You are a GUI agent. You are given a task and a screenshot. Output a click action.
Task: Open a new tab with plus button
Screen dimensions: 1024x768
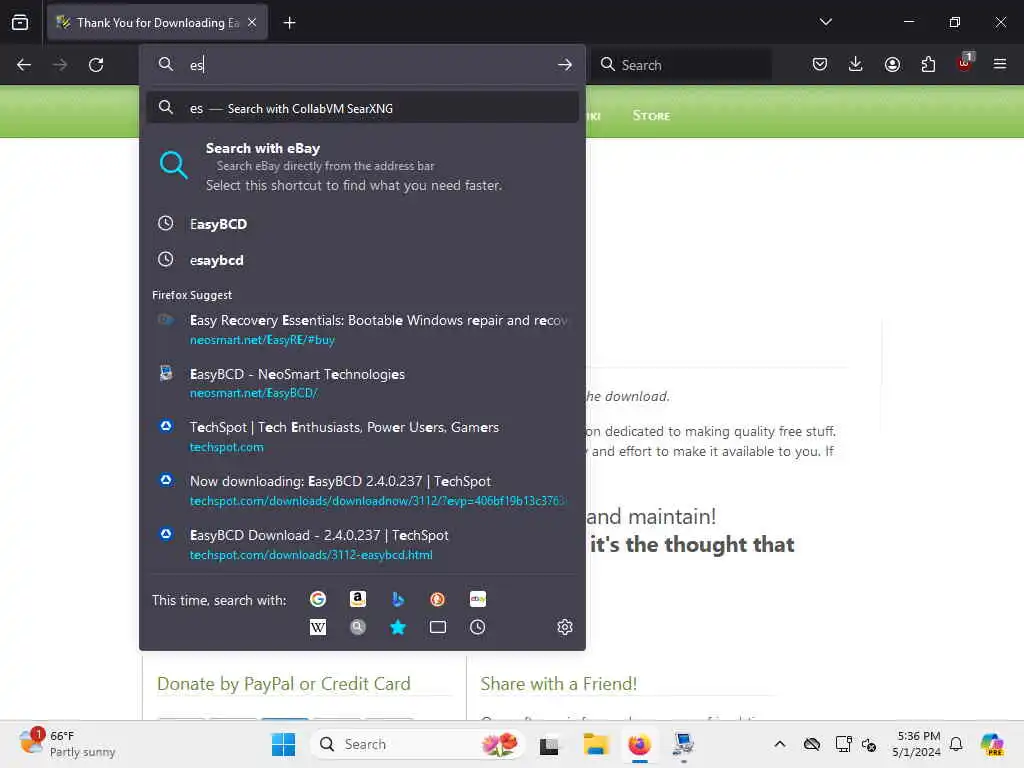(x=289, y=23)
